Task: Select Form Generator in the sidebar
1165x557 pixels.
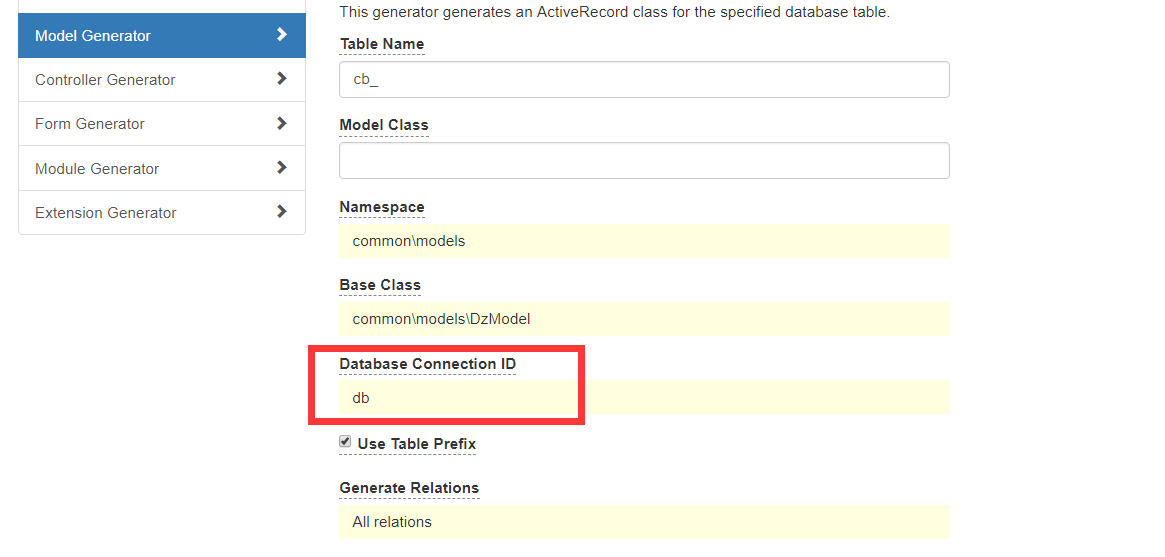Action: (162, 124)
